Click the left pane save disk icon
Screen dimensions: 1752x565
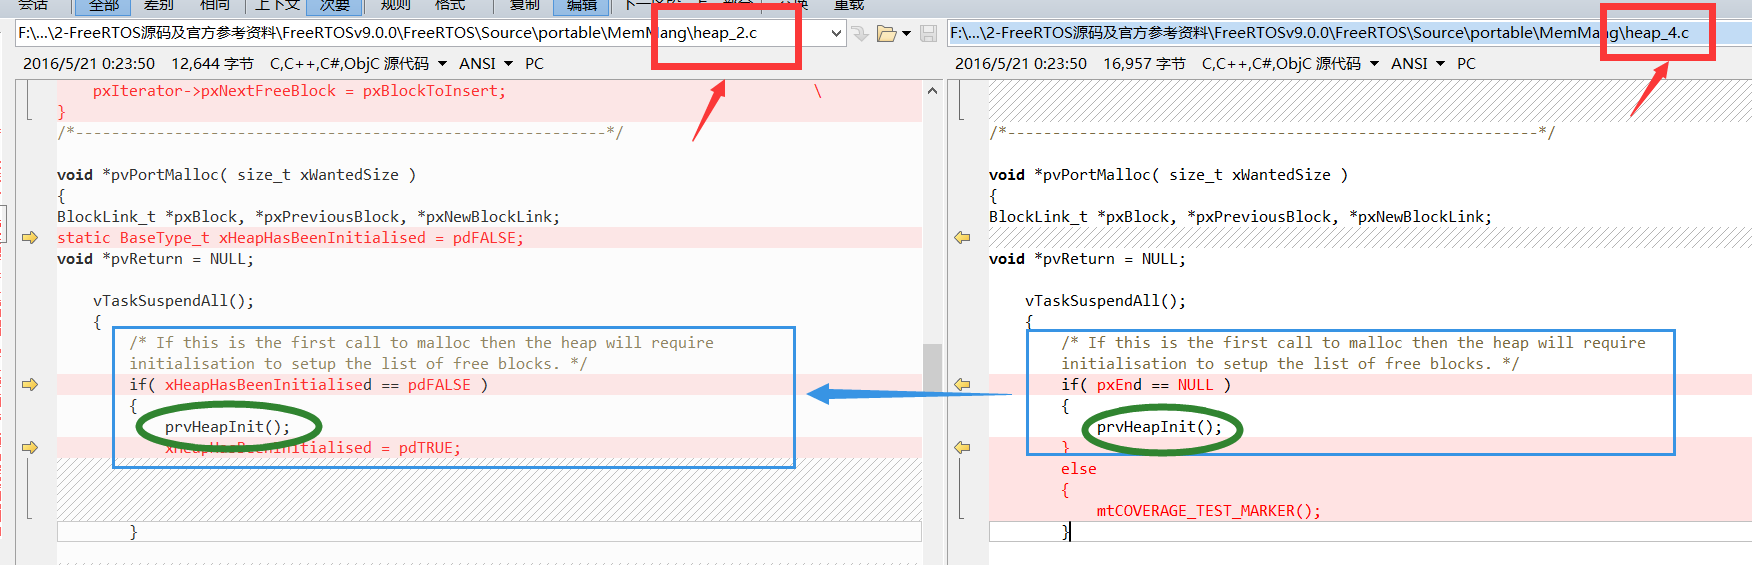click(x=929, y=33)
